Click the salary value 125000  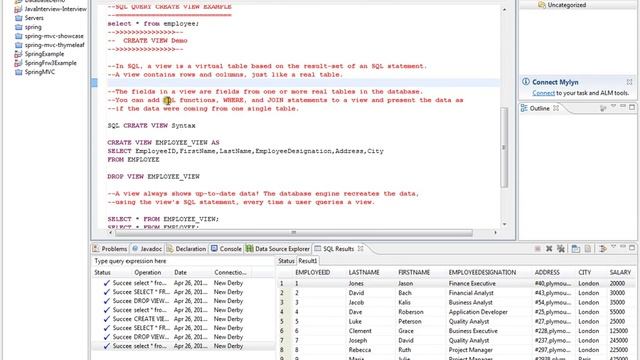click(619, 331)
